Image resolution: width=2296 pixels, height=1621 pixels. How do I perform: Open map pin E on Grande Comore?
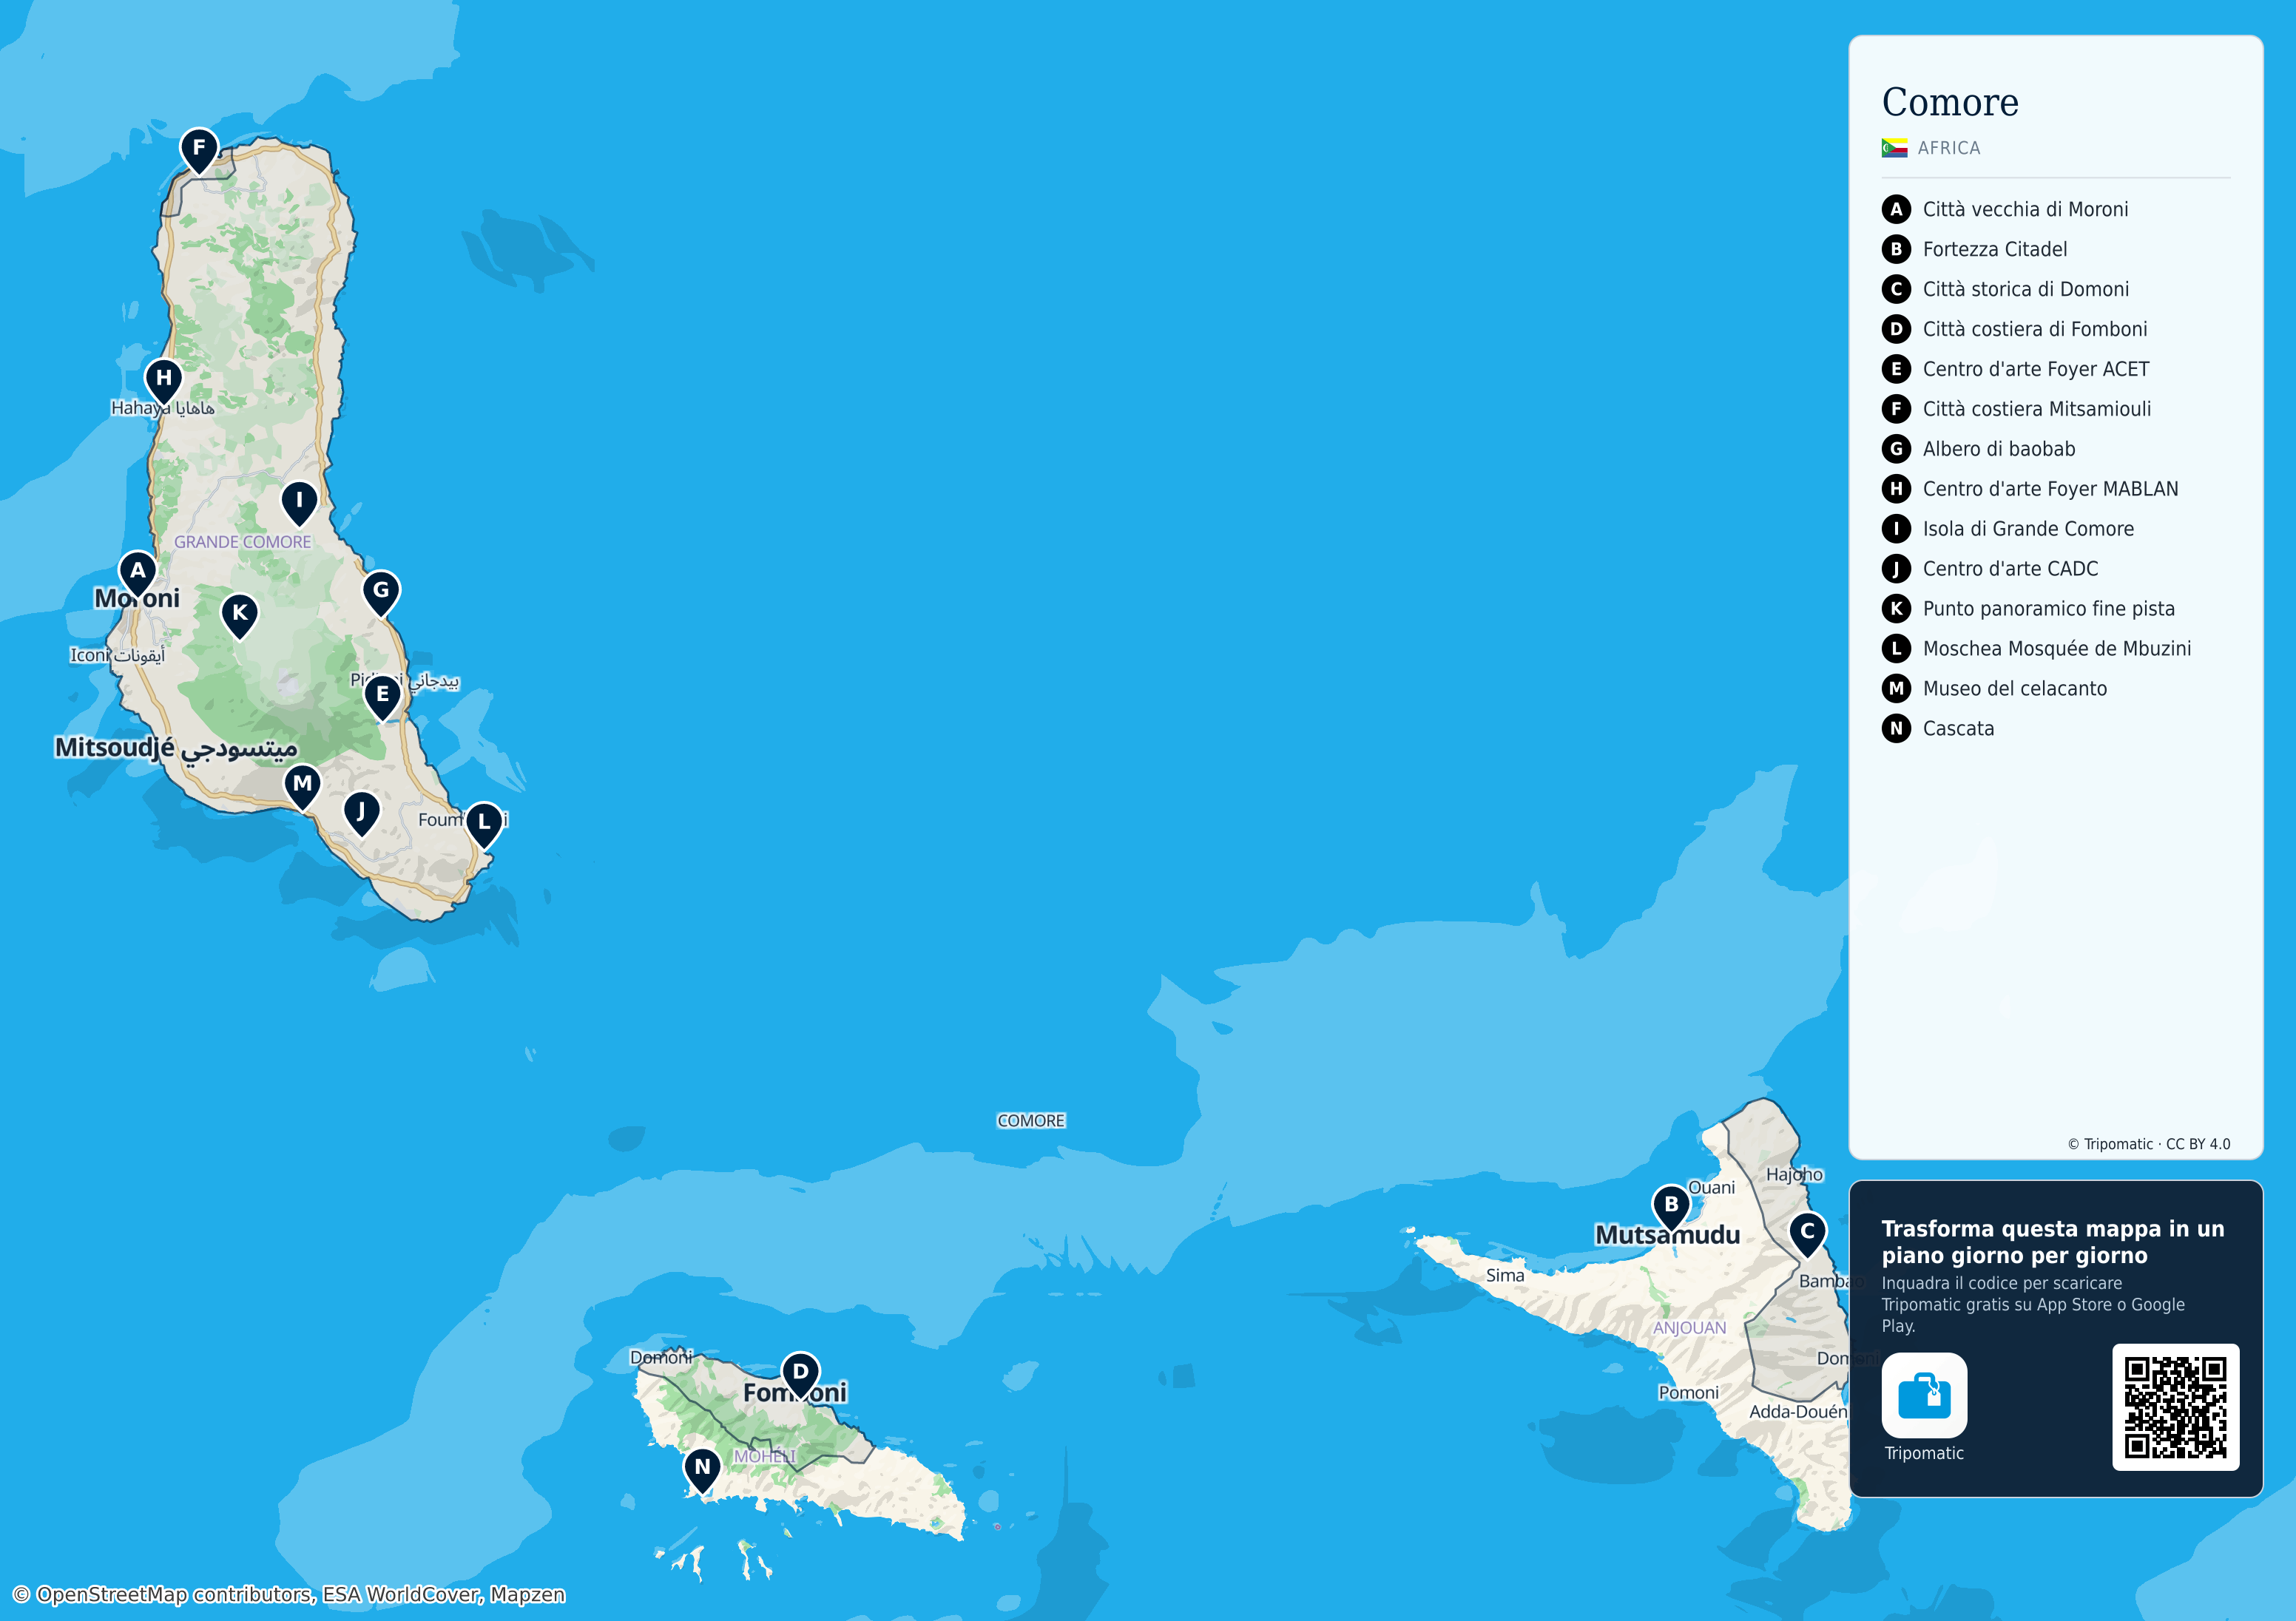pos(382,698)
